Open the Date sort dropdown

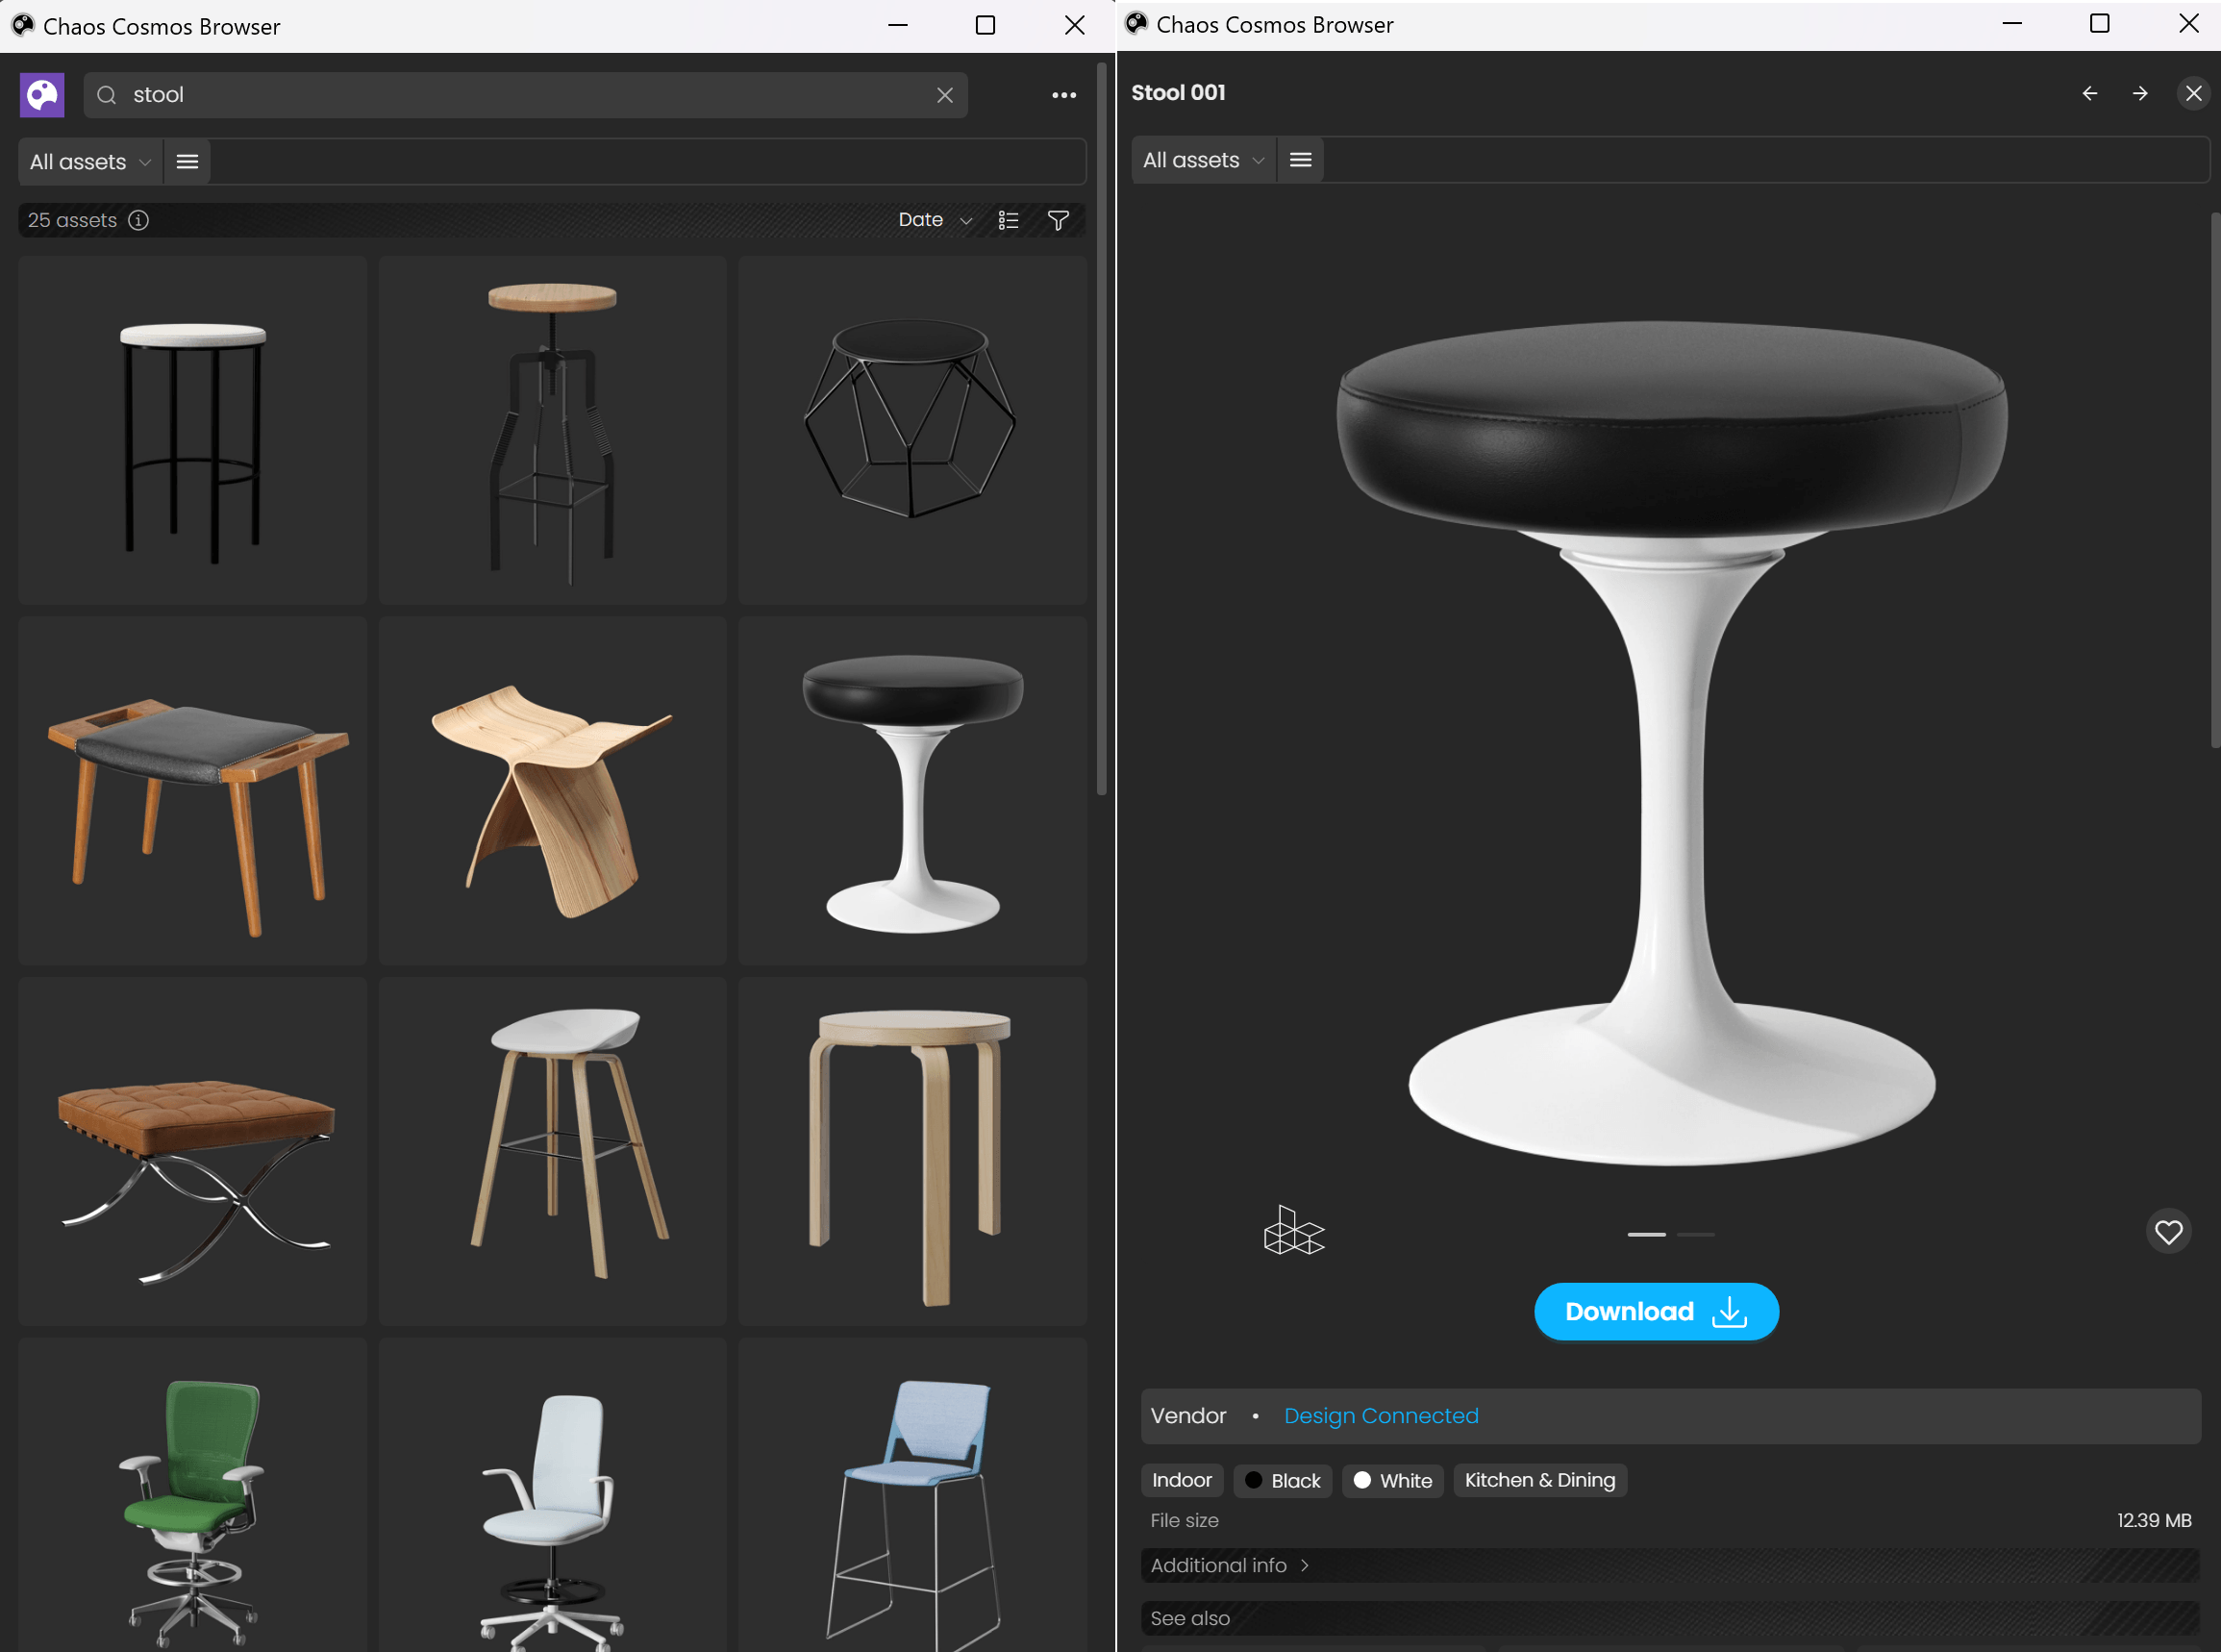click(x=934, y=220)
